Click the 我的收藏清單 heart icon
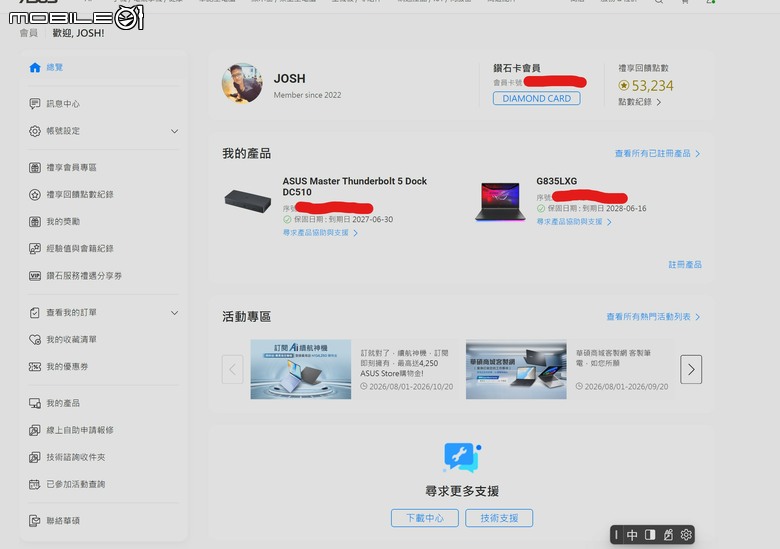Screen dimensions: 780x549 click(35, 340)
